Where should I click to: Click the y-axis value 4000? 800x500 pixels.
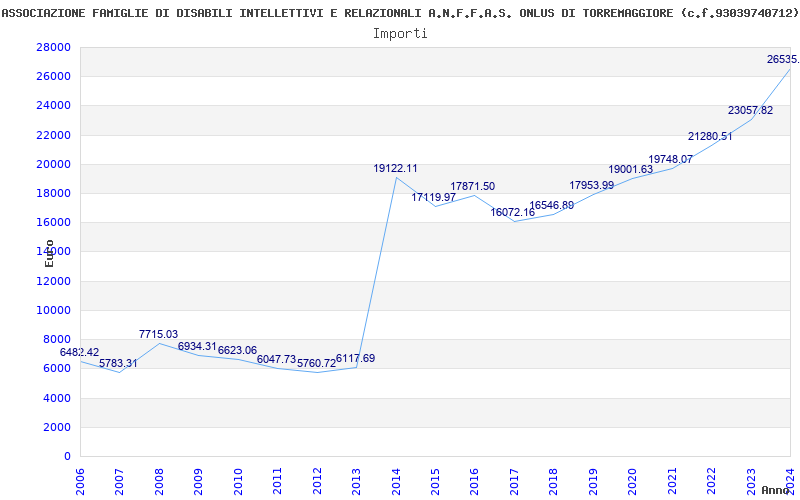pos(57,398)
